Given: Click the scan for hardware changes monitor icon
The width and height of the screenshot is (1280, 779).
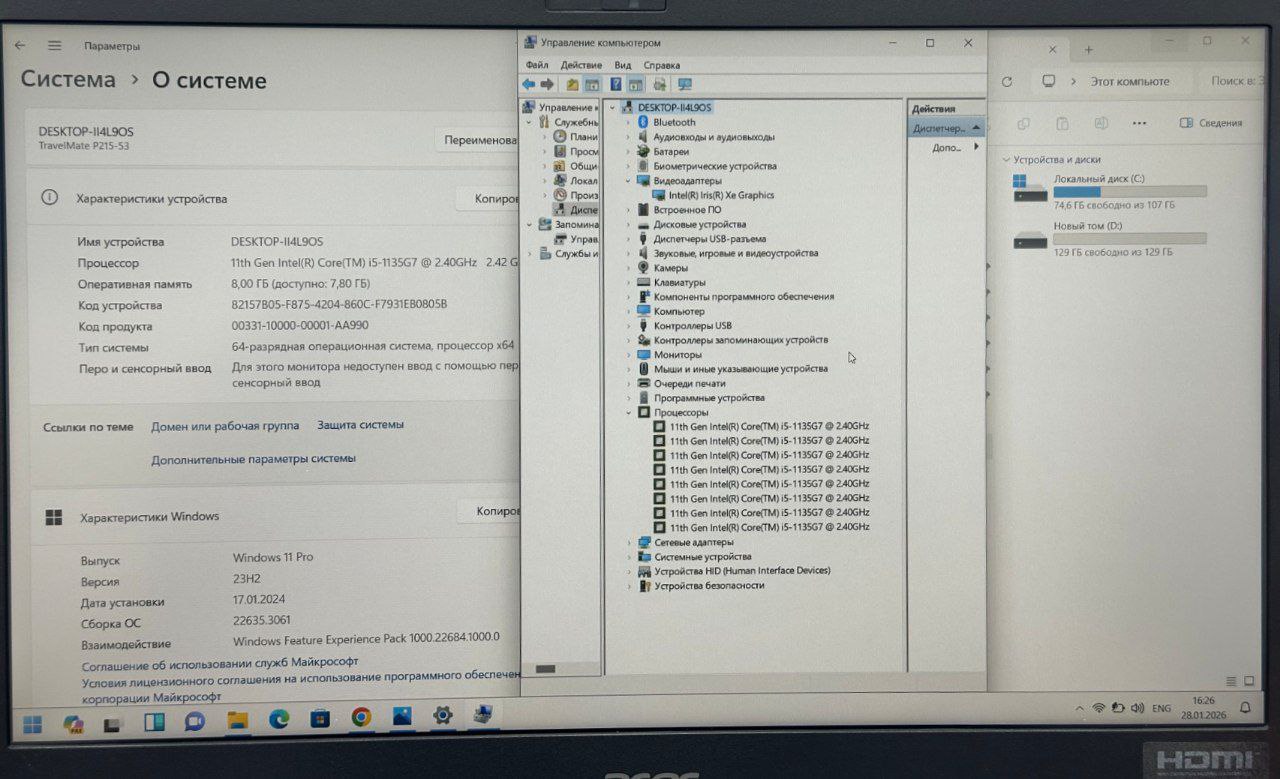Looking at the screenshot, I should 685,85.
